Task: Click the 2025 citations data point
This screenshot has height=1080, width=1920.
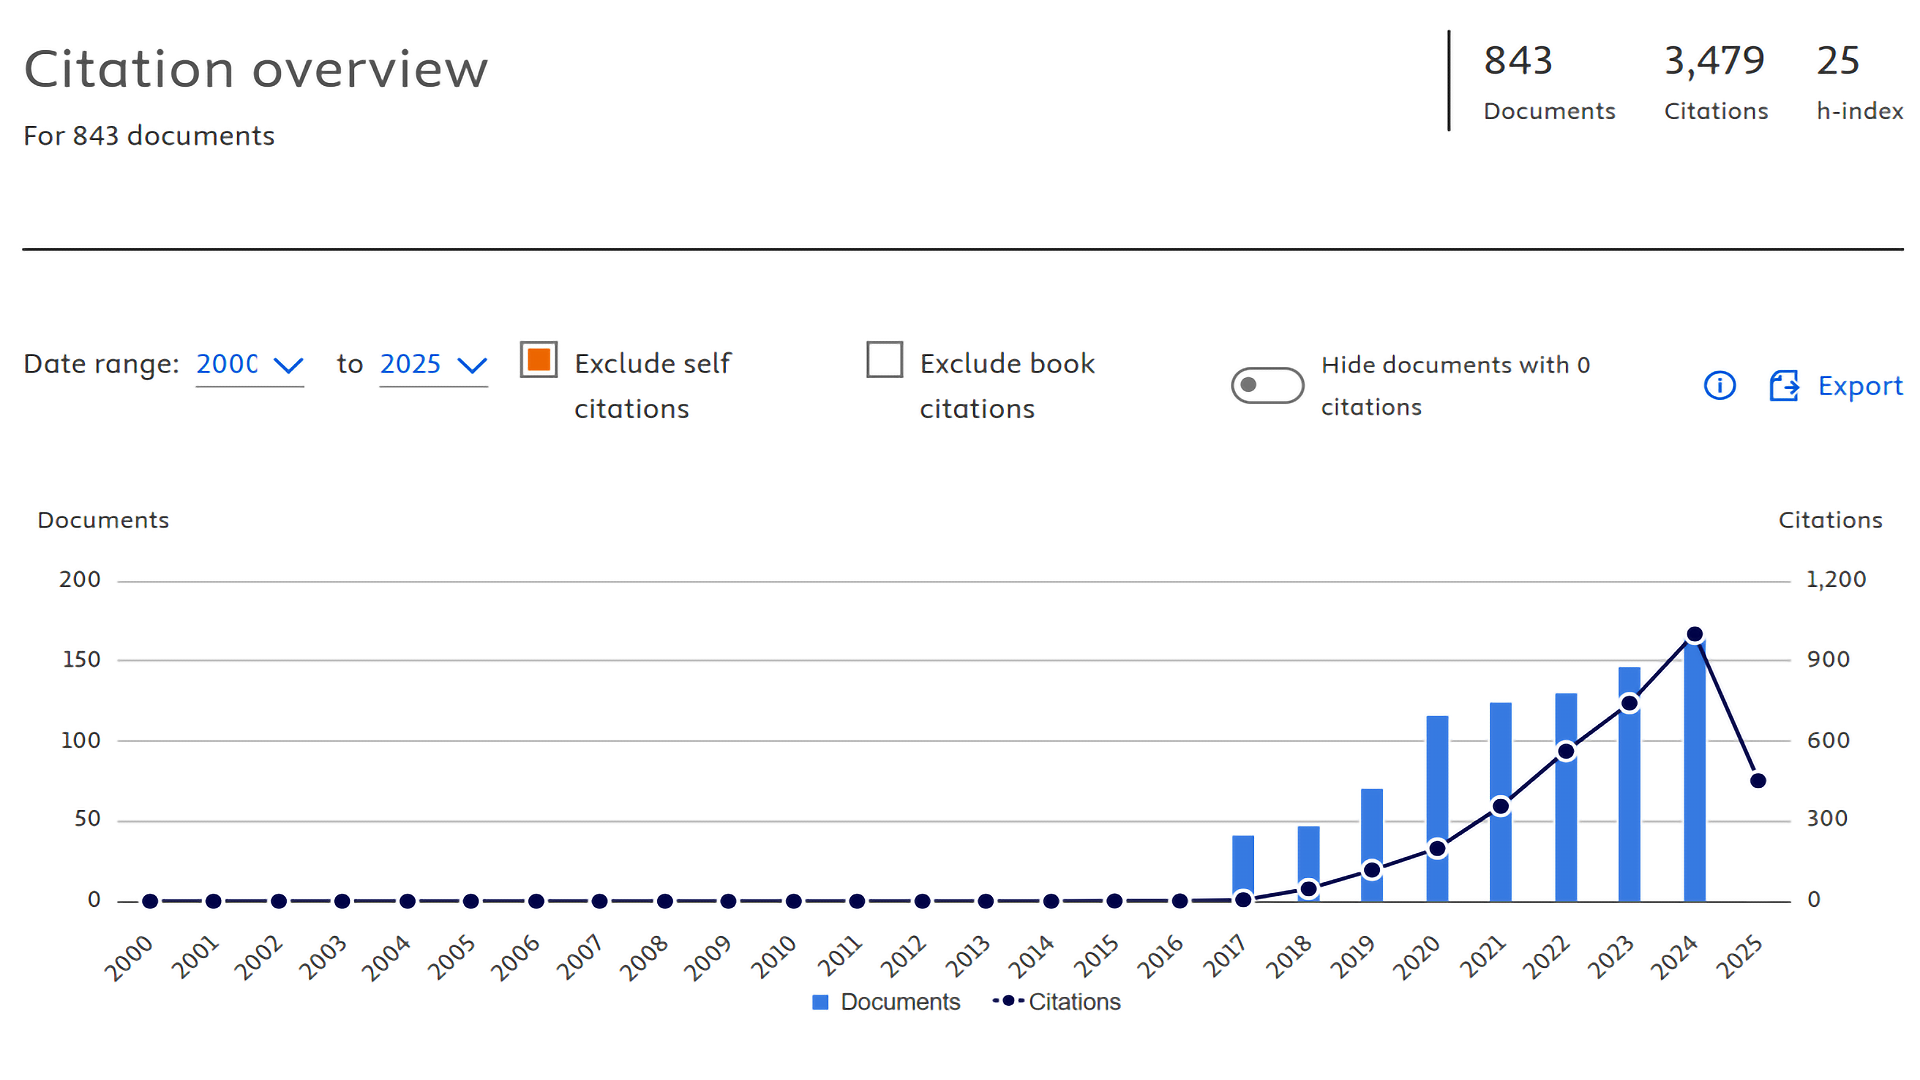Action: point(1758,781)
